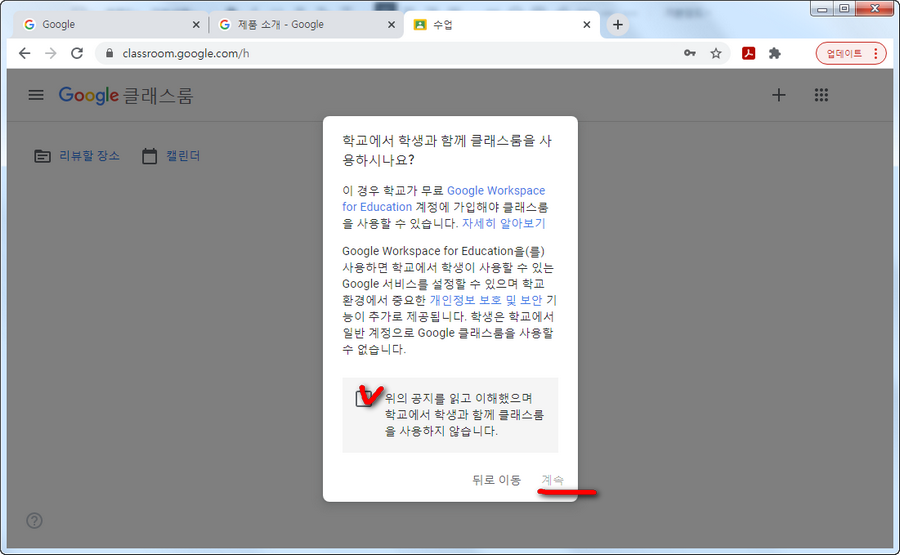Follow the 자세히 알아보기 link
Viewport: 900px width, 555px height.
pos(503,223)
